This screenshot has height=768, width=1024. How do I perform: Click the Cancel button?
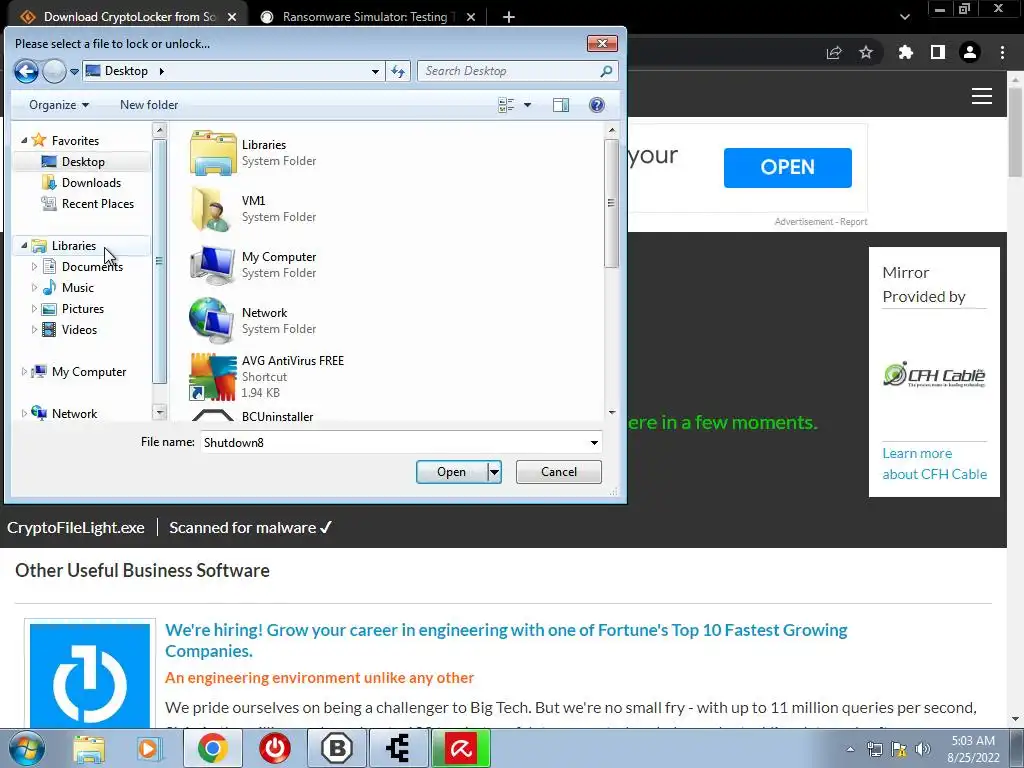pos(559,472)
